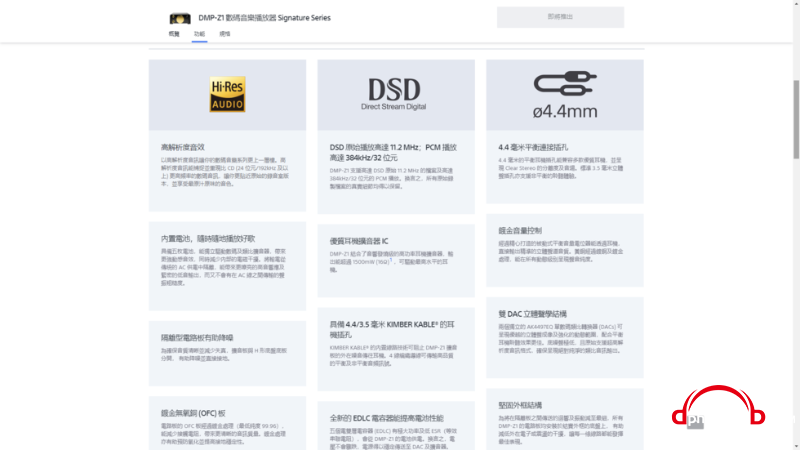Click the DSD Direct Stream Digital logo

coord(394,94)
